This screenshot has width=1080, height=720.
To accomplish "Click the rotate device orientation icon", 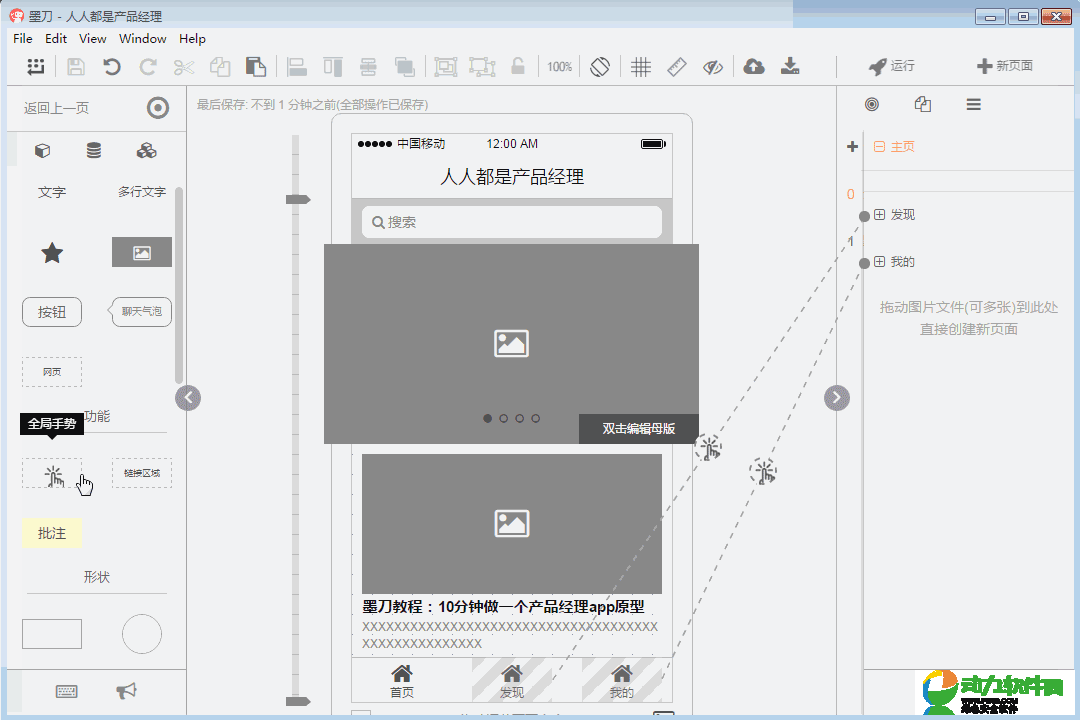I will coord(600,66).
